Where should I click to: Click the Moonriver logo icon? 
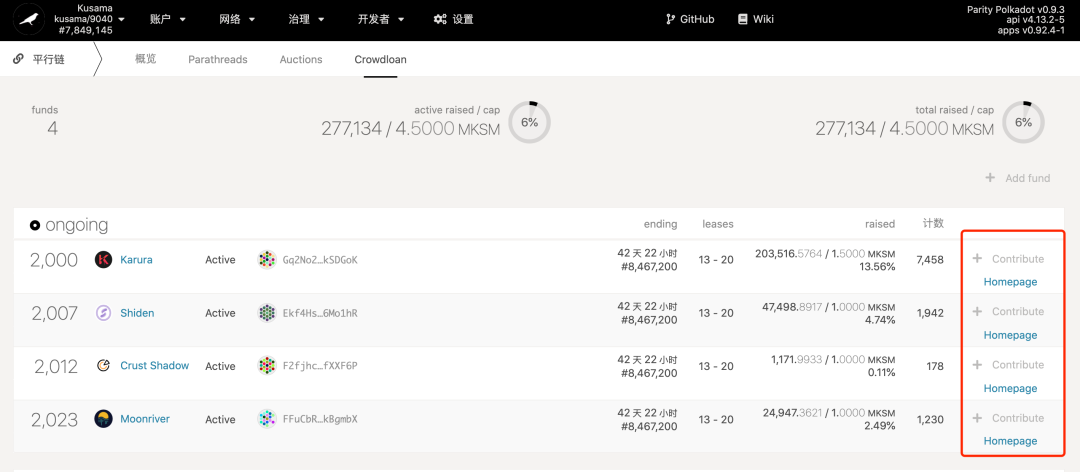tap(103, 419)
